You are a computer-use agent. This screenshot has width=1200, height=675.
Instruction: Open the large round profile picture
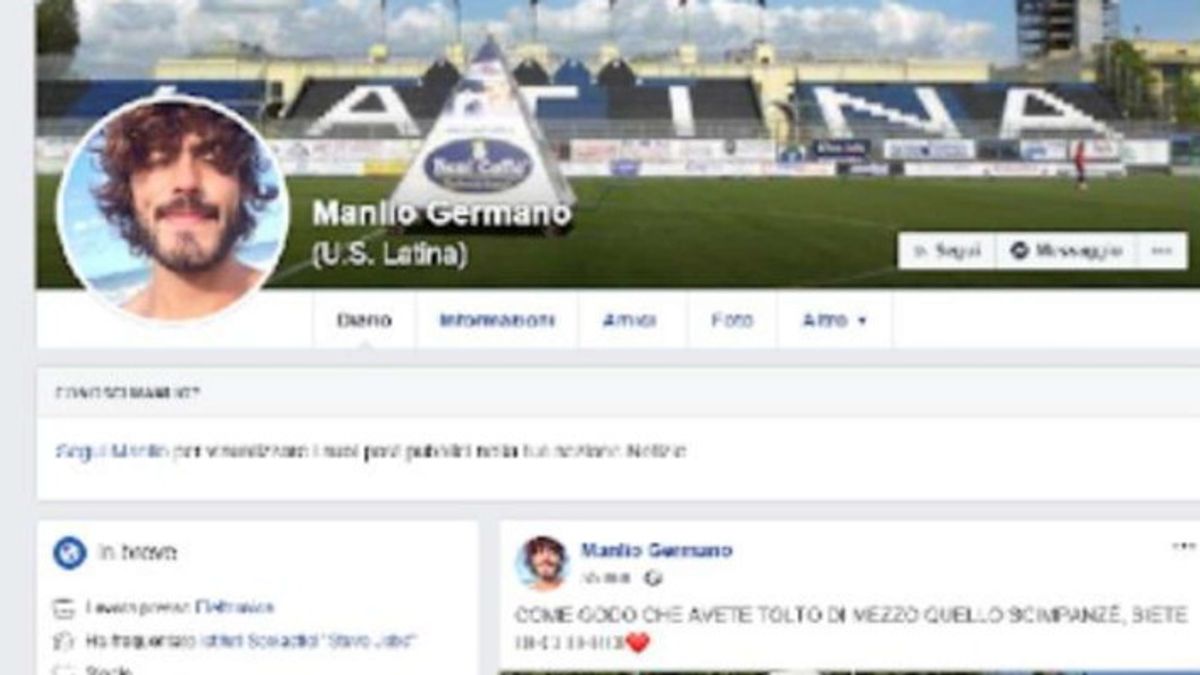pos(174,209)
